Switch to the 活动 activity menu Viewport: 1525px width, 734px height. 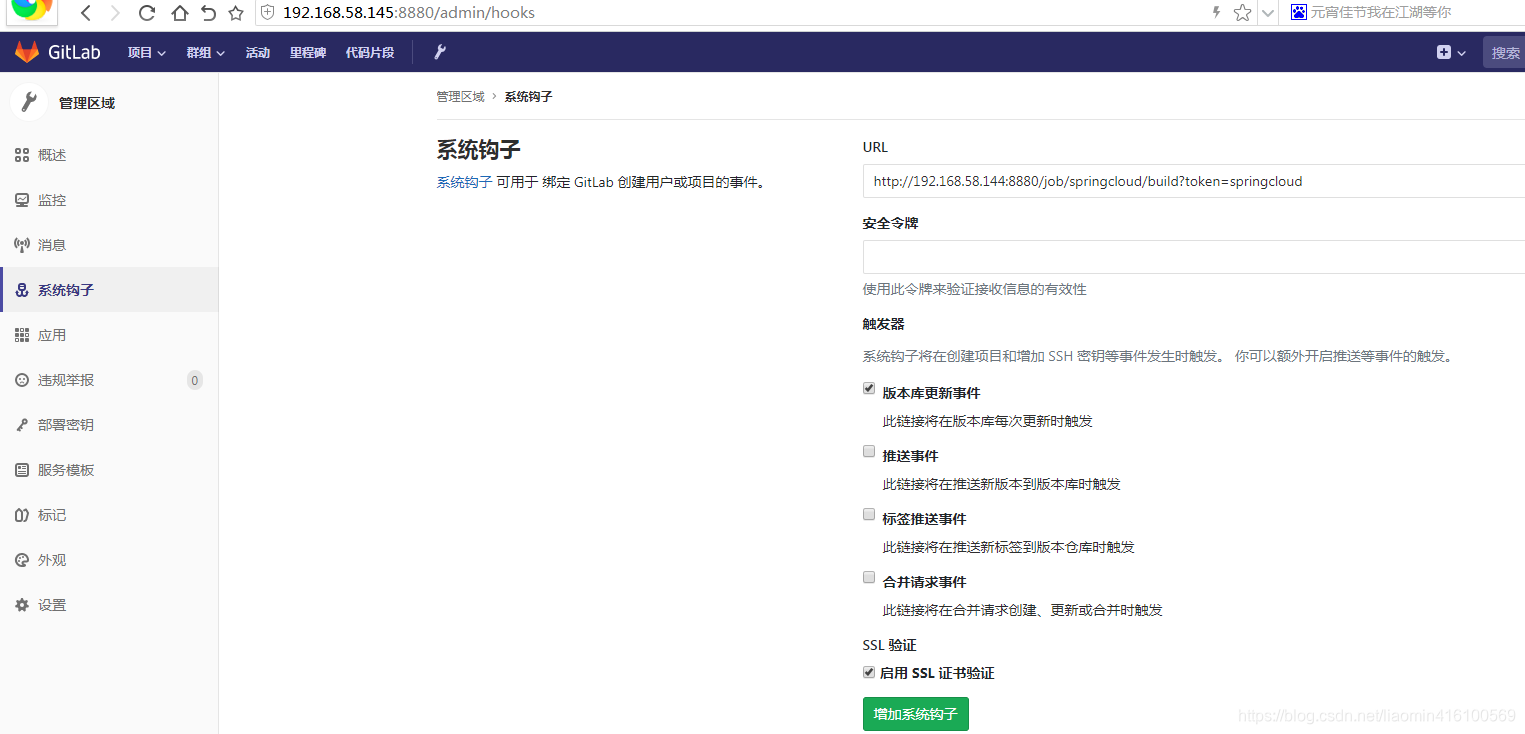[257, 51]
